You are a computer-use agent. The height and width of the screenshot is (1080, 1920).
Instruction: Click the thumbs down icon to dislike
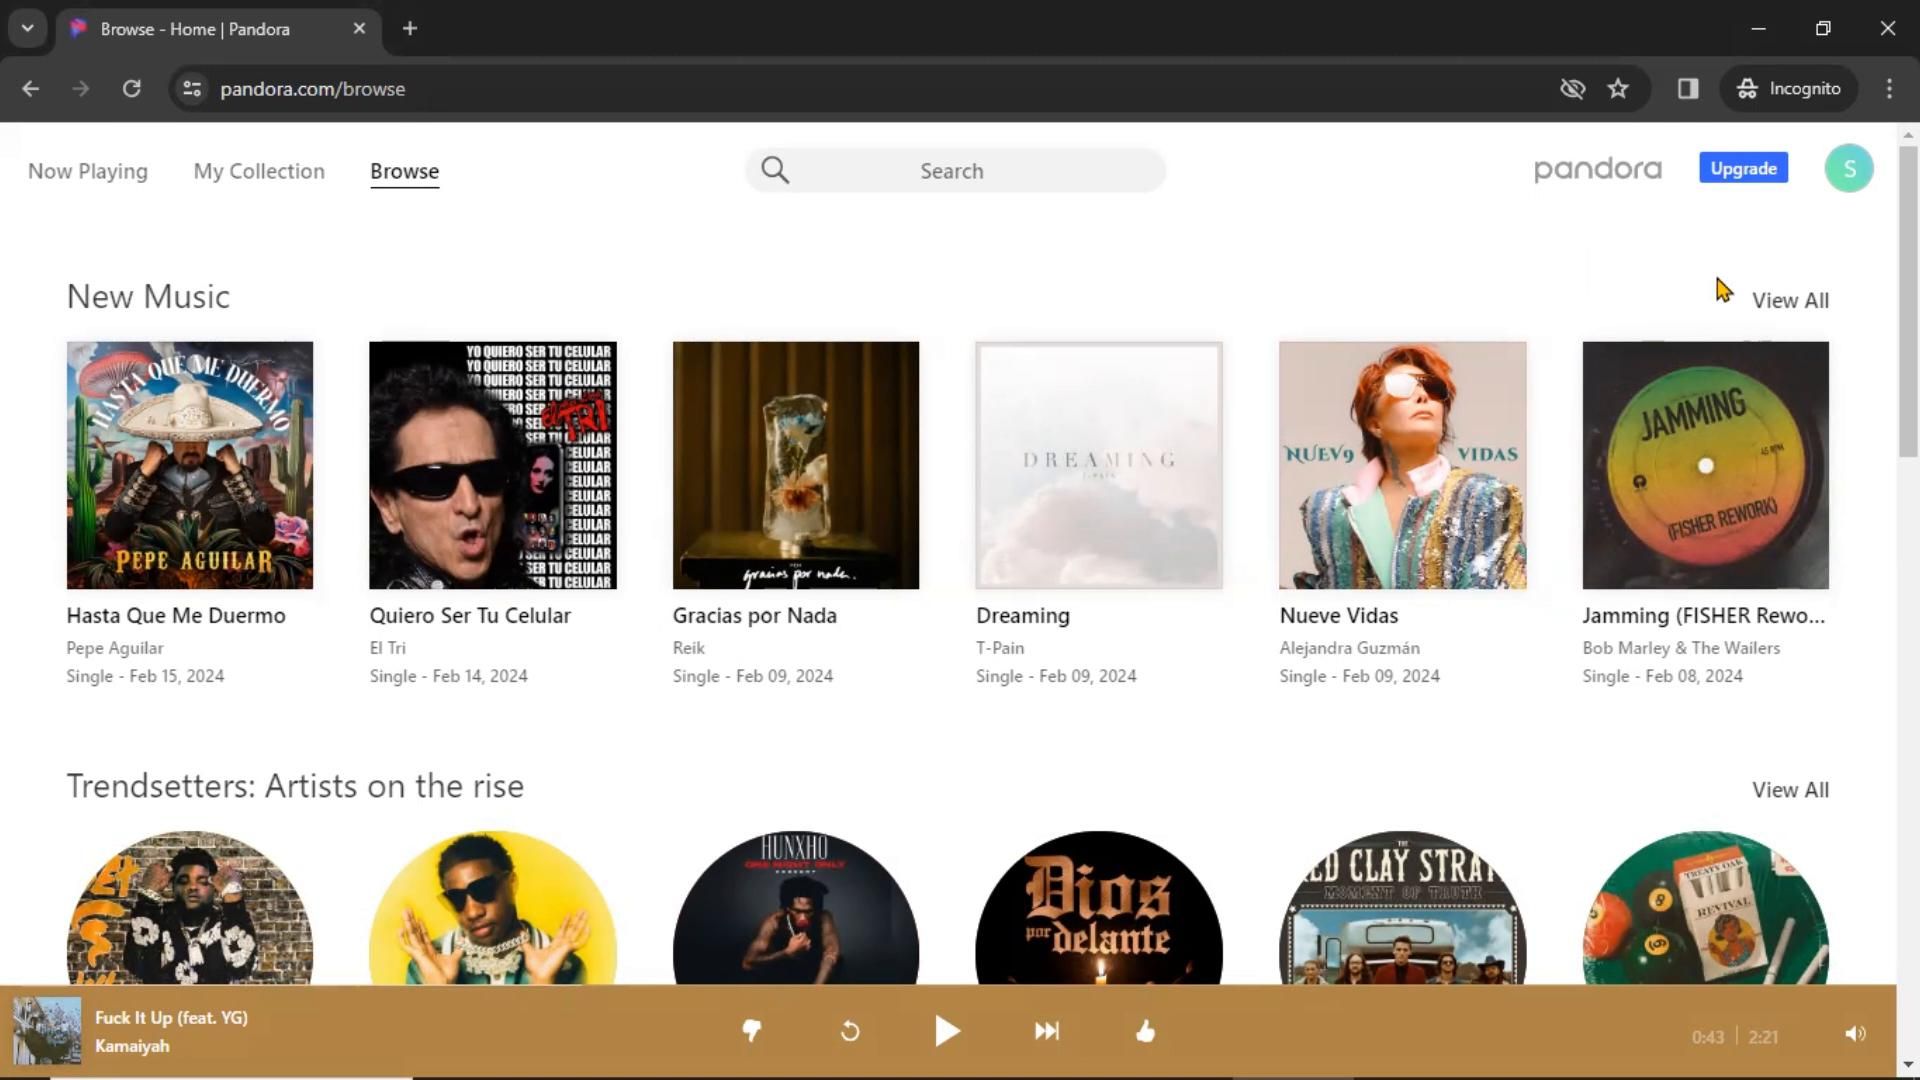(x=752, y=1031)
